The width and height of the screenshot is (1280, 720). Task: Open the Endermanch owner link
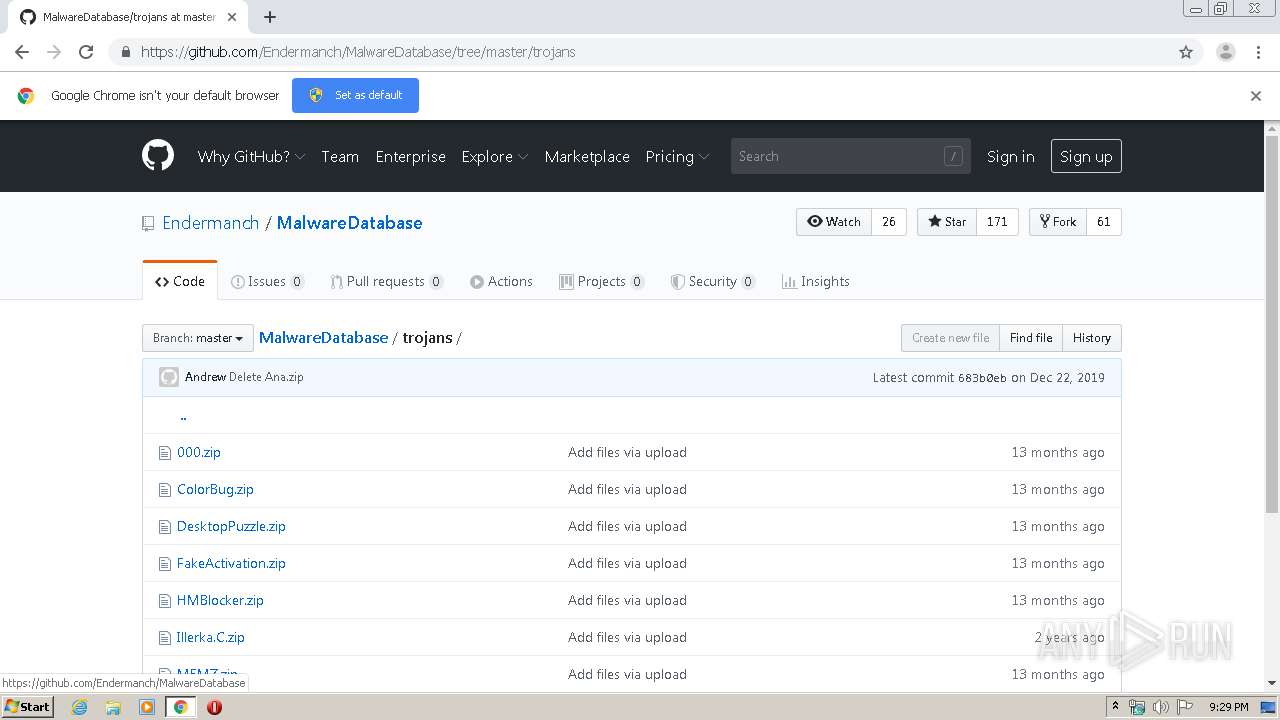(210, 223)
